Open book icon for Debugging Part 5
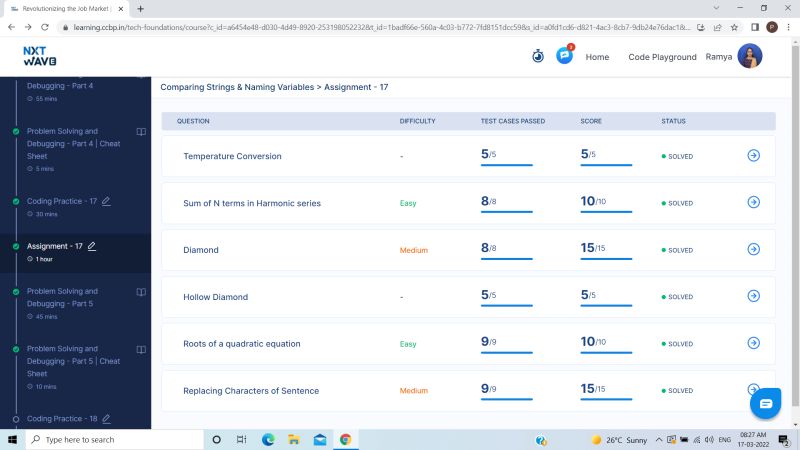The image size is (800, 450). tap(141, 292)
